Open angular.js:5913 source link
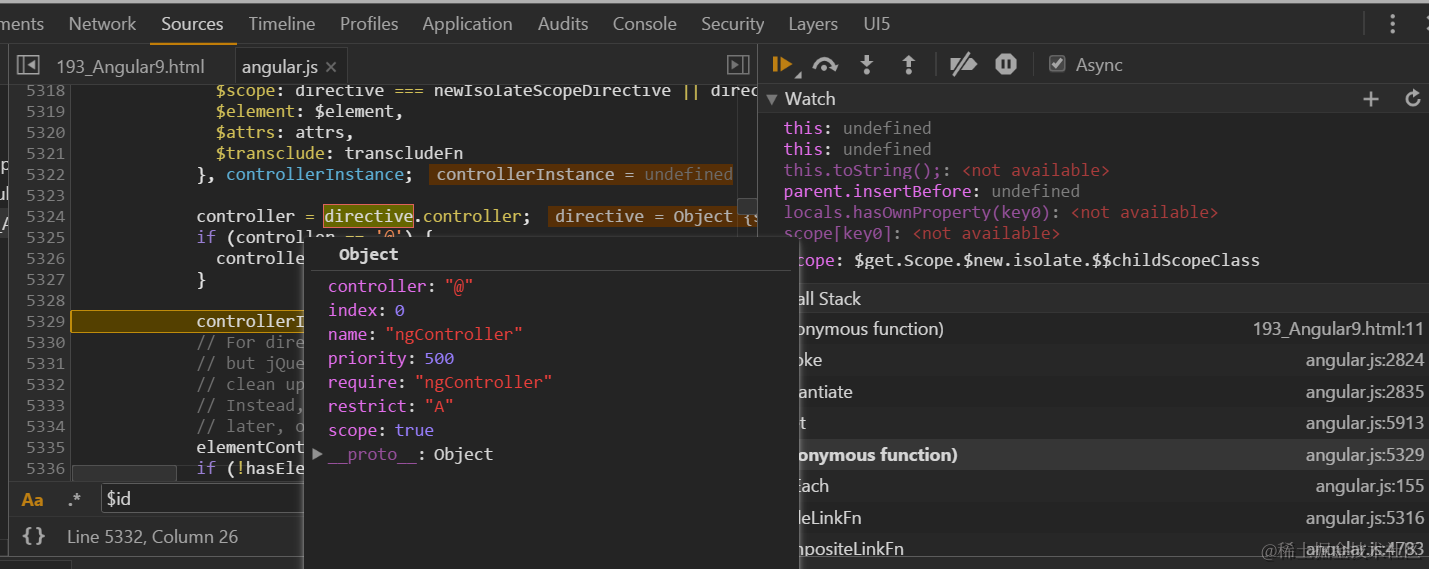This screenshot has height=569, width=1429. (1364, 423)
